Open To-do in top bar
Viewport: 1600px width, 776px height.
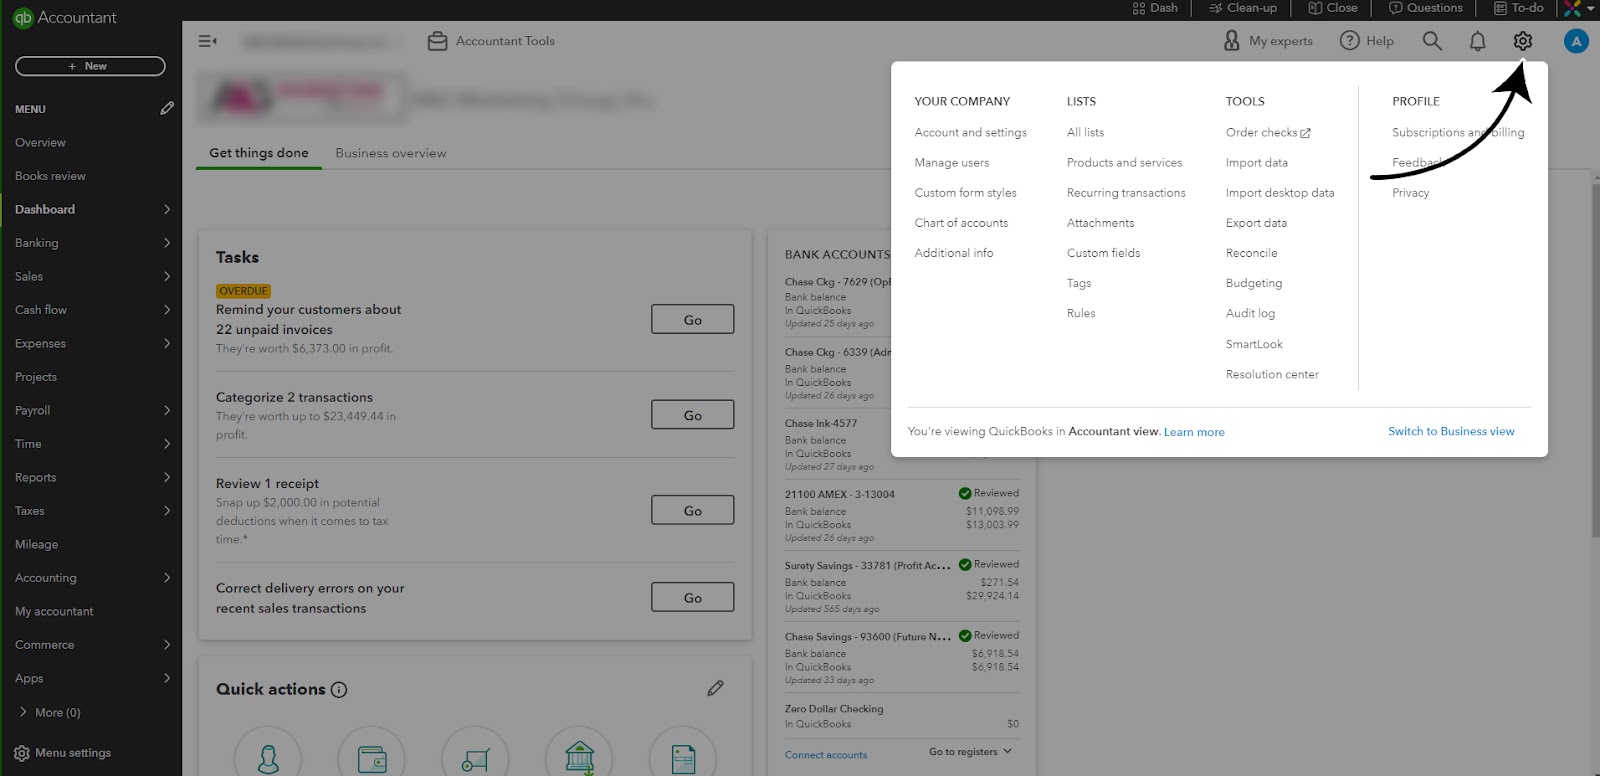1519,8
